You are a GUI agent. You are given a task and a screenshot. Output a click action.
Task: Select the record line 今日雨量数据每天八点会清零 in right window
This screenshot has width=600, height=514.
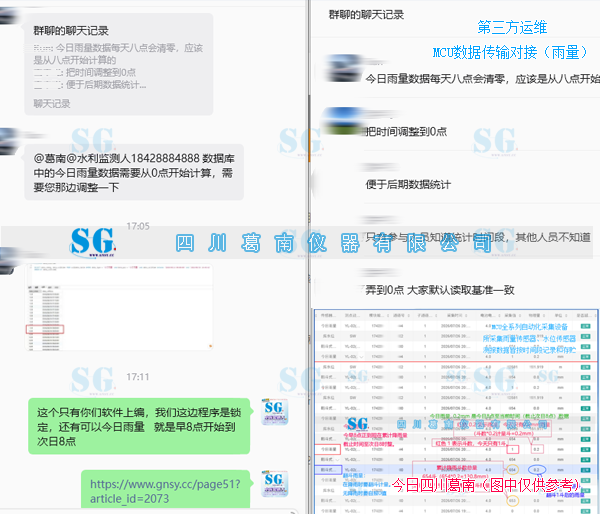482,79
